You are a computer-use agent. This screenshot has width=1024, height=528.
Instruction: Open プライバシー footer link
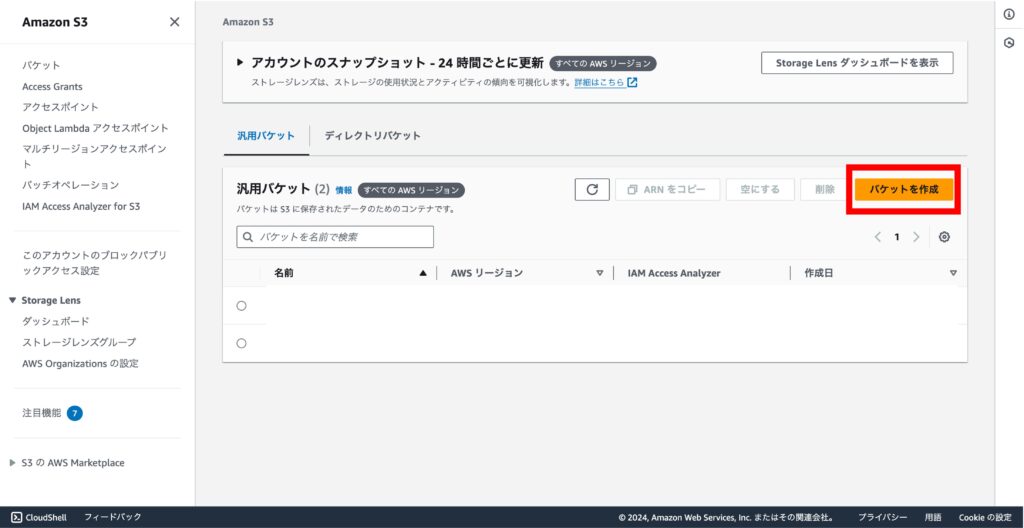click(x=882, y=517)
